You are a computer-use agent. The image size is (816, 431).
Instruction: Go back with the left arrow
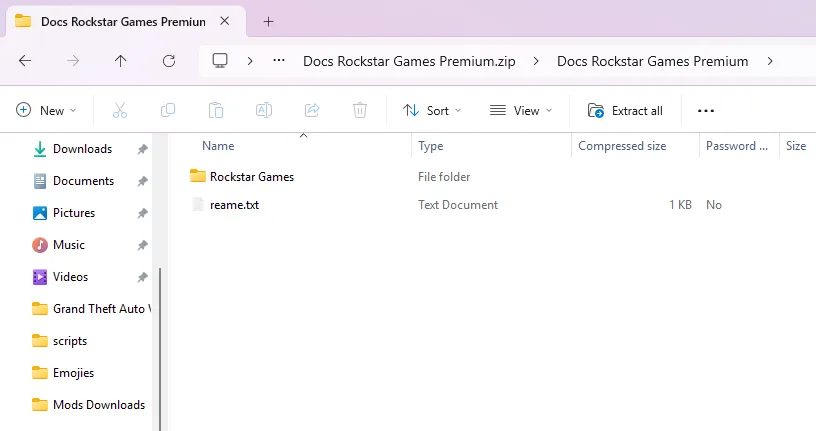25,61
